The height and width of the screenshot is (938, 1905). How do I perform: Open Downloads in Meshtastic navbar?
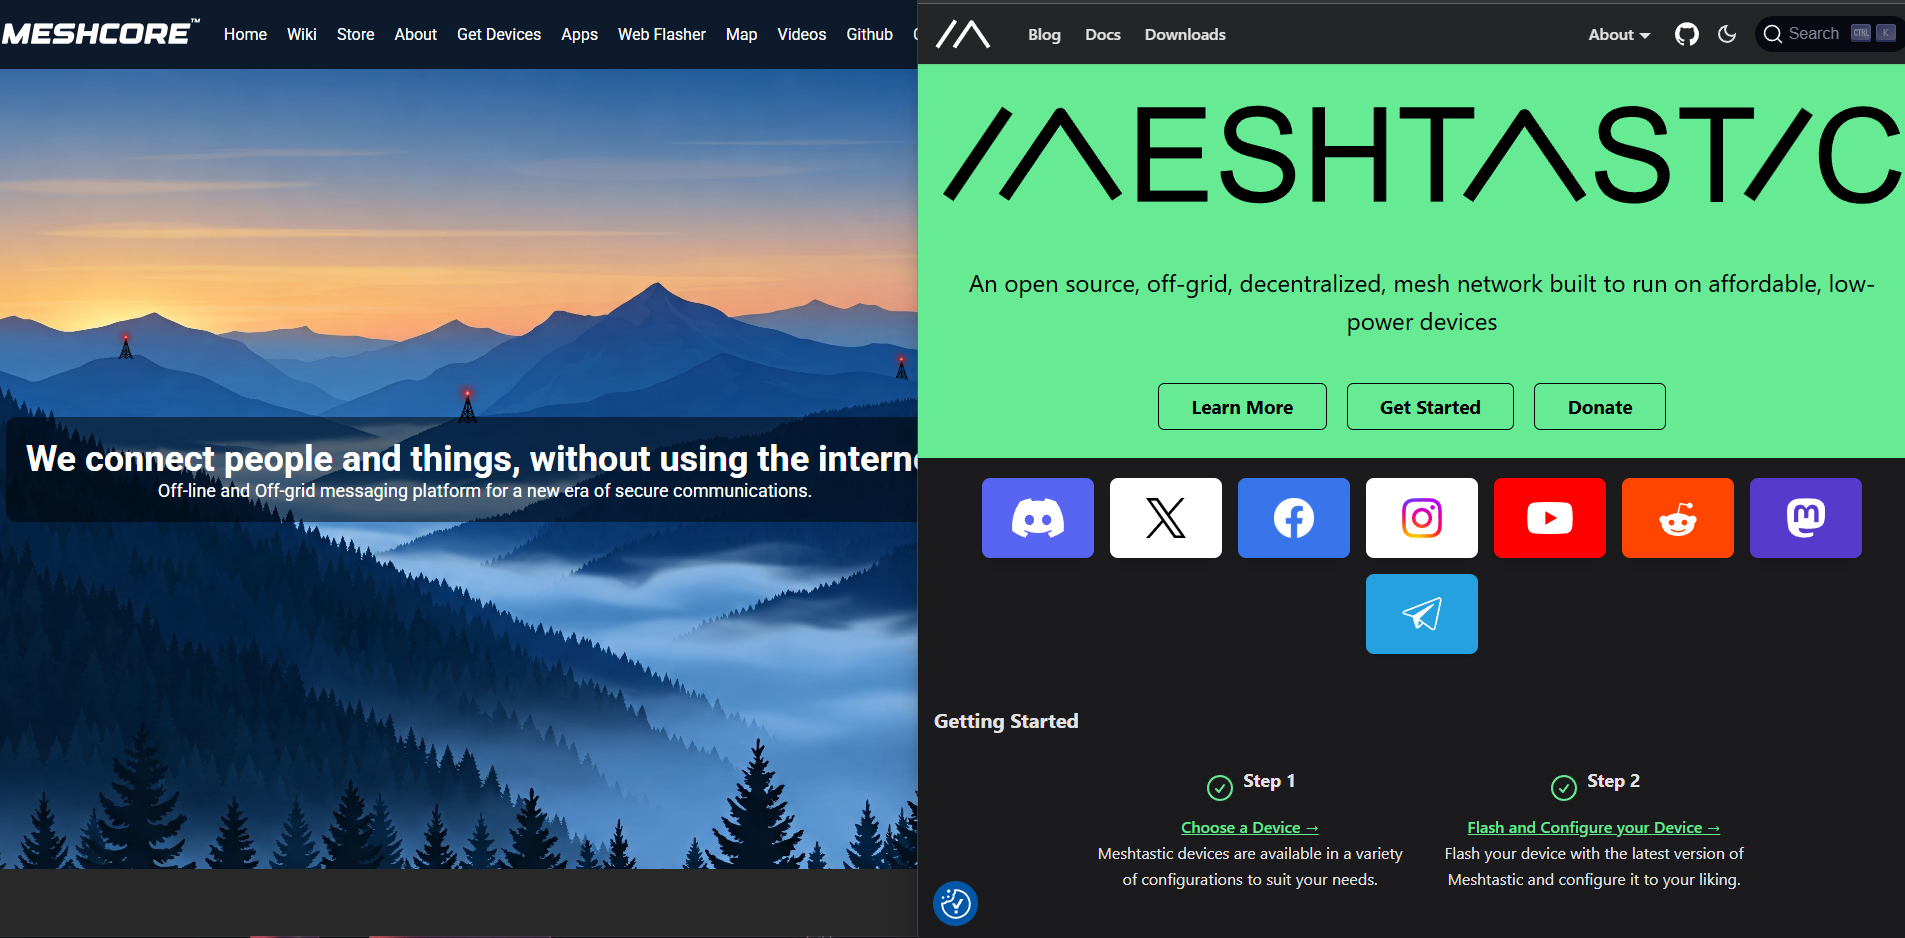(x=1185, y=34)
